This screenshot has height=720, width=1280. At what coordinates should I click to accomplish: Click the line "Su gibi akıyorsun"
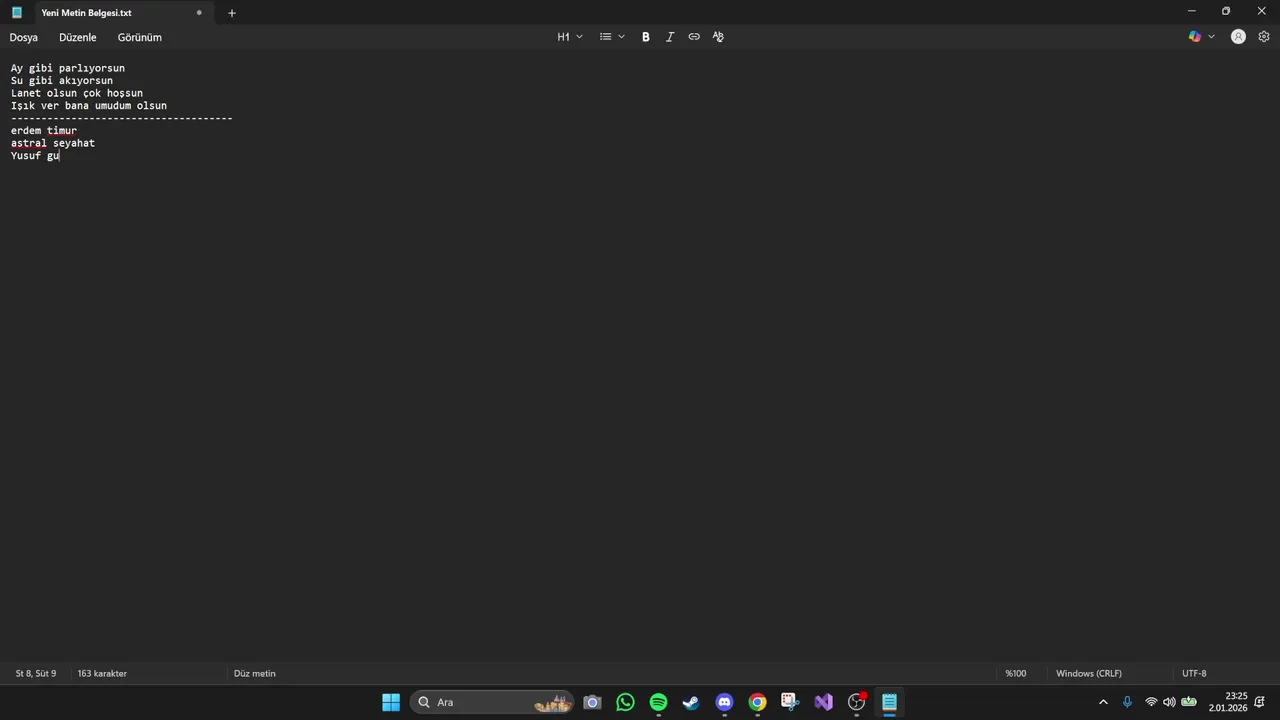click(x=62, y=81)
